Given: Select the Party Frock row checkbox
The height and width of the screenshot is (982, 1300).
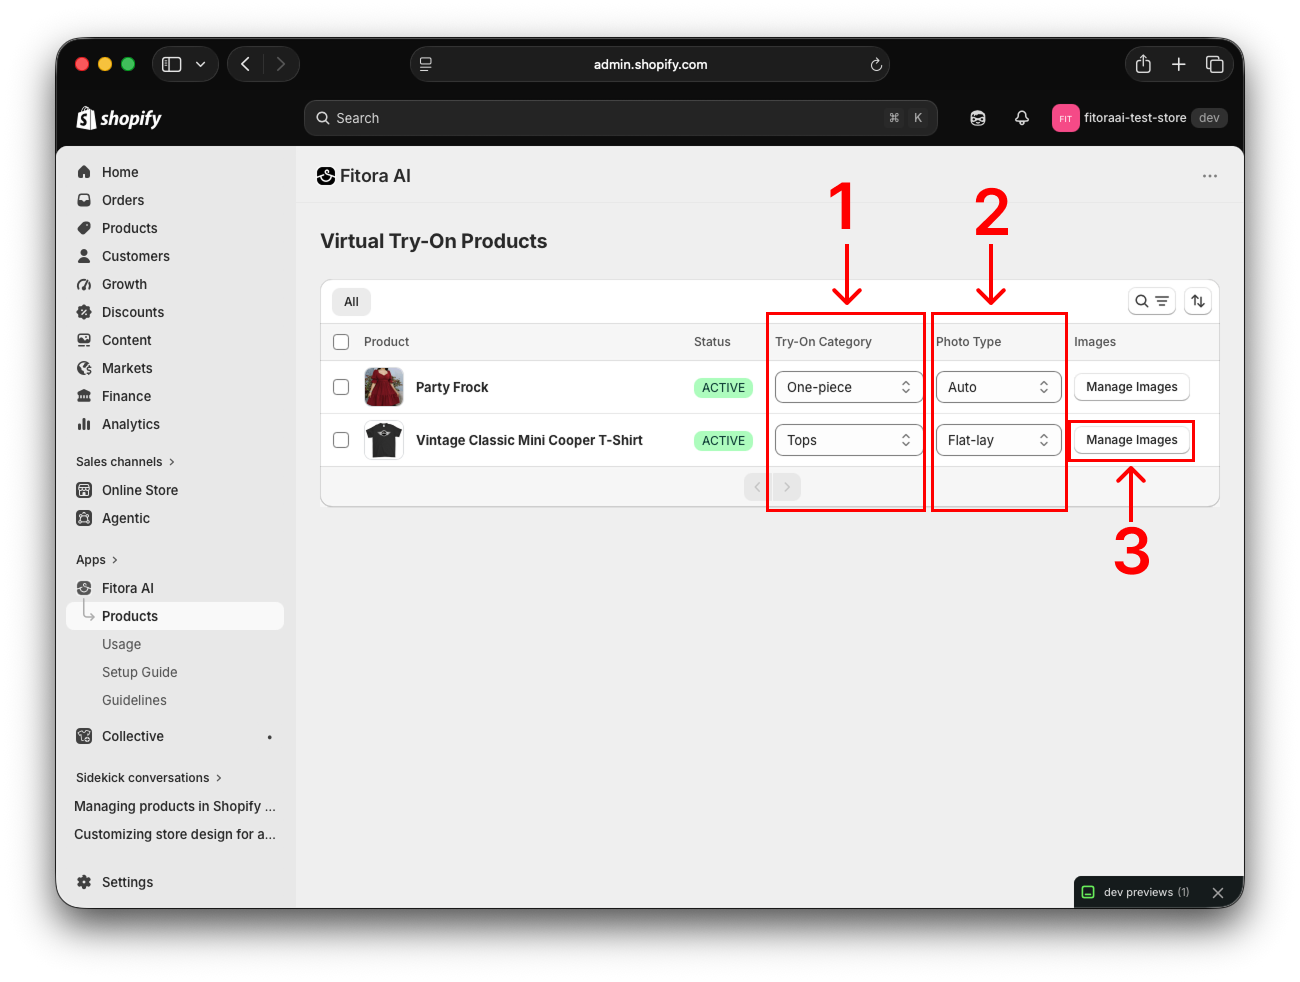Looking at the screenshot, I should tap(341, 387).
